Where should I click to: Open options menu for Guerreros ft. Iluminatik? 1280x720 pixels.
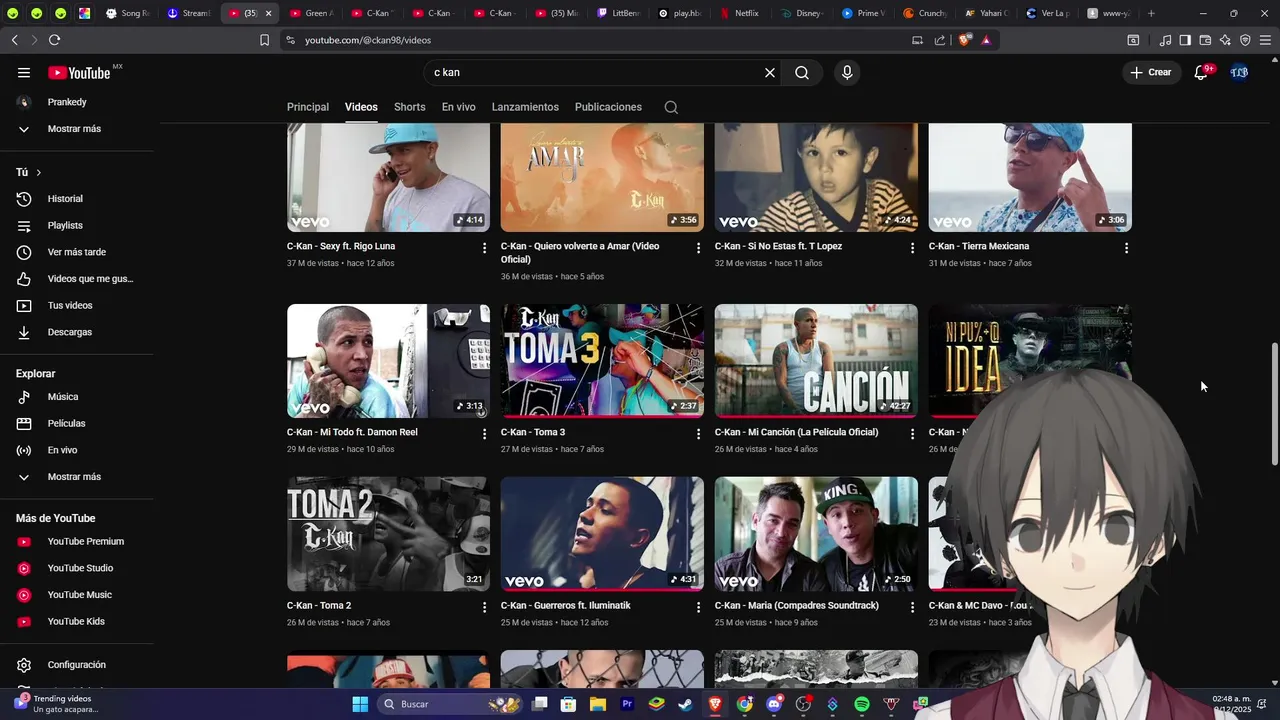[x=699, y=607]
